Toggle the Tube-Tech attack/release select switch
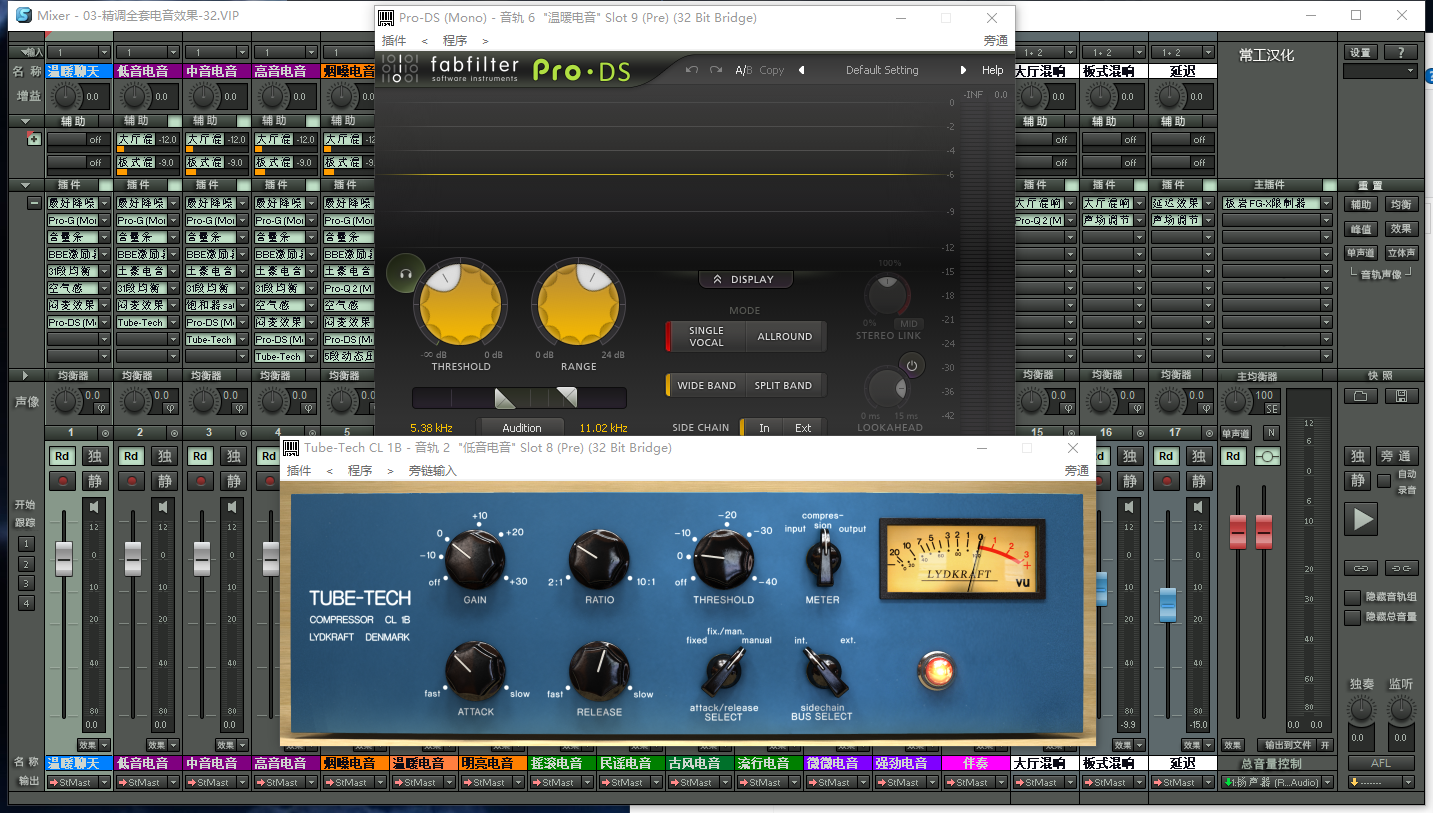 point(724,671)
